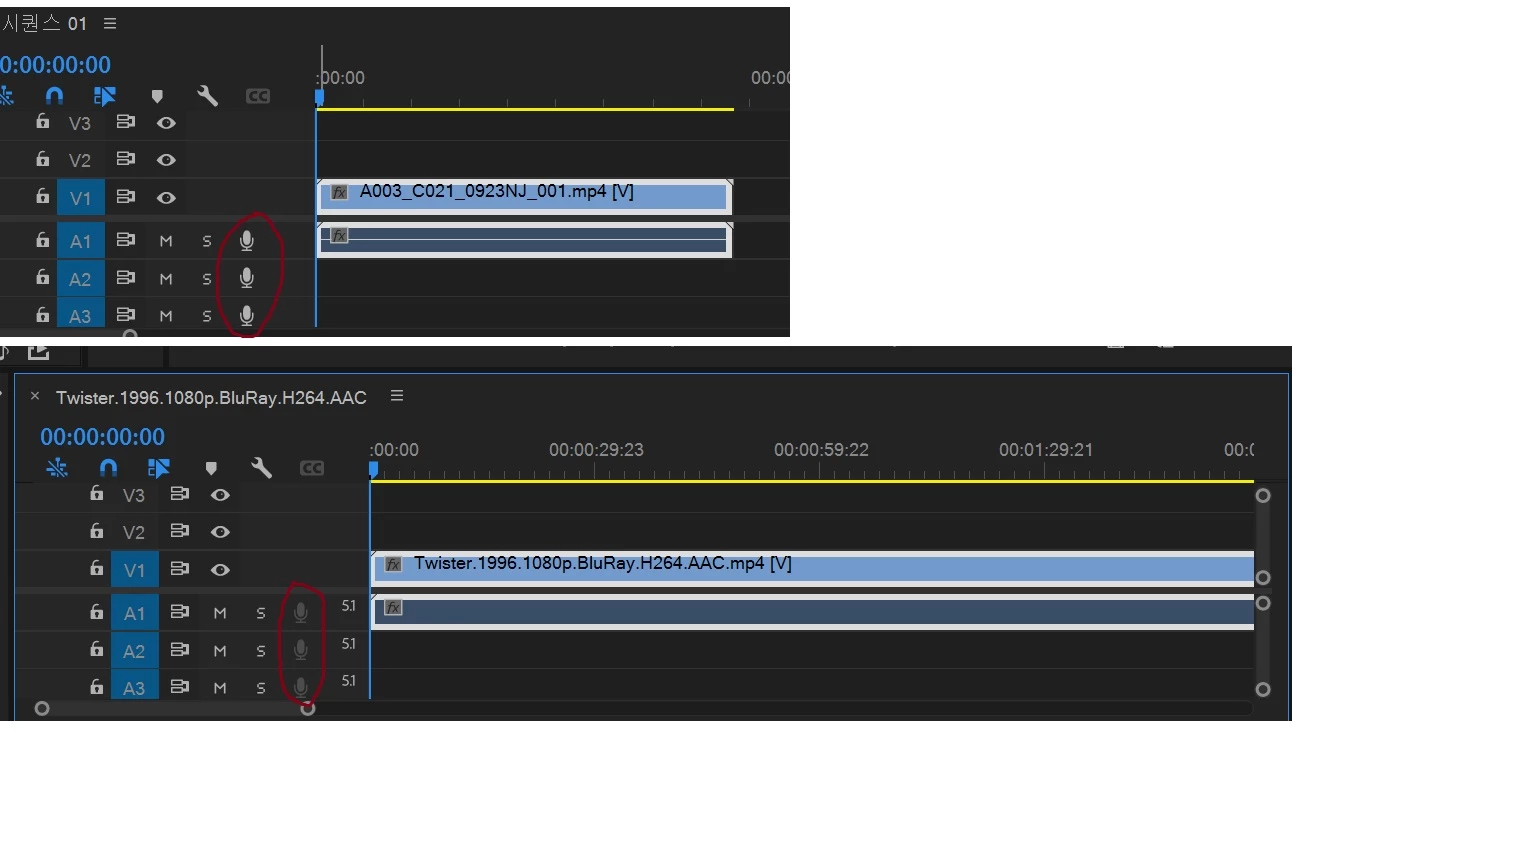1536x864 pixels.
Task: Solo the A3 track in 시퀀스 01
Action: [207, 316]
